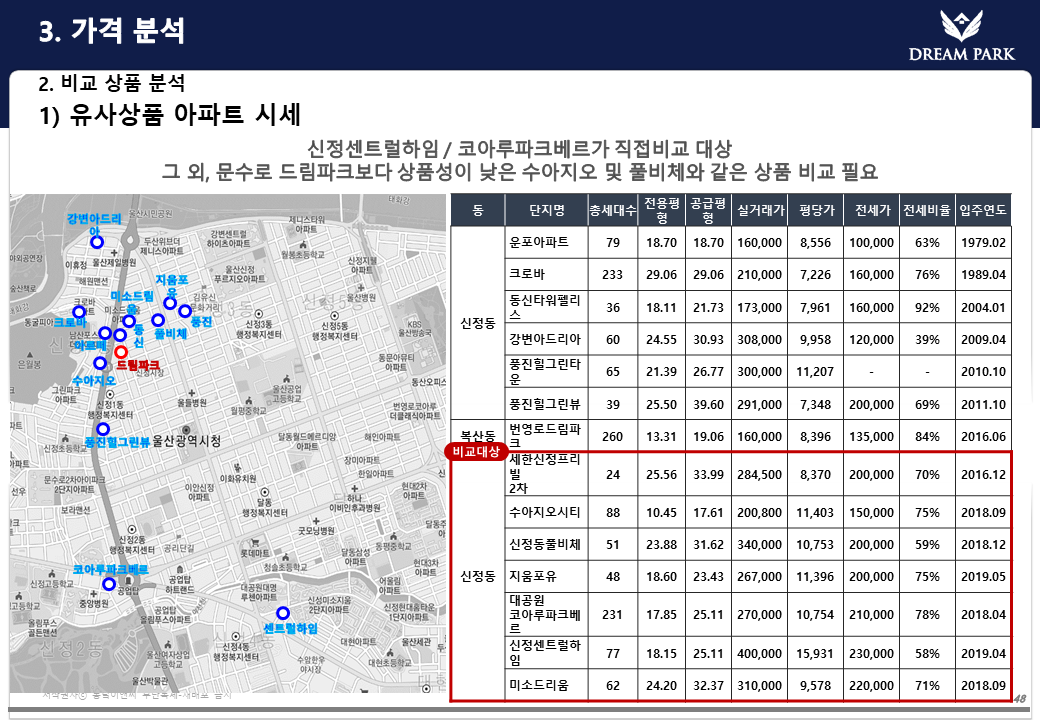Click the 풍진힐그린뷰 table cell
This screenshot has height=720, width=1040.
pos(545,404)
